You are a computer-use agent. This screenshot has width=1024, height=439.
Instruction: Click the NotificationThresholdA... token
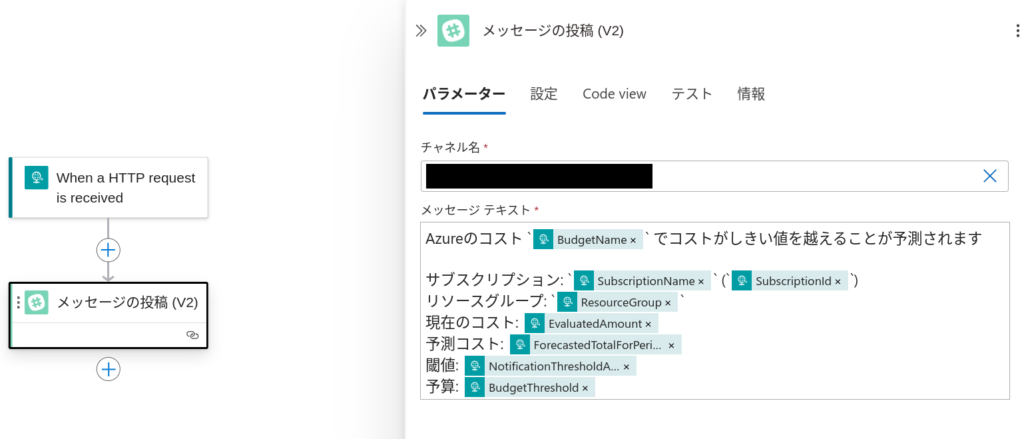[x=551, y=366]
